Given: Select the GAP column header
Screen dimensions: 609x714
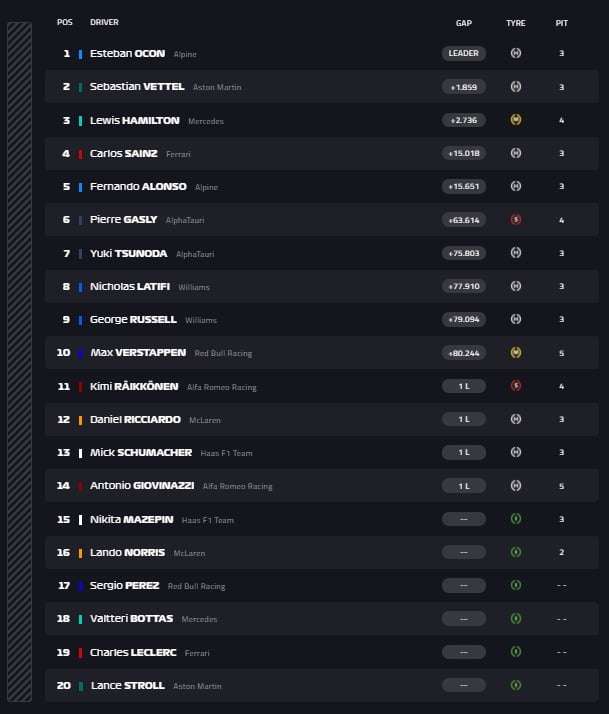Looking at the screenshot, I should coord(463,22).
